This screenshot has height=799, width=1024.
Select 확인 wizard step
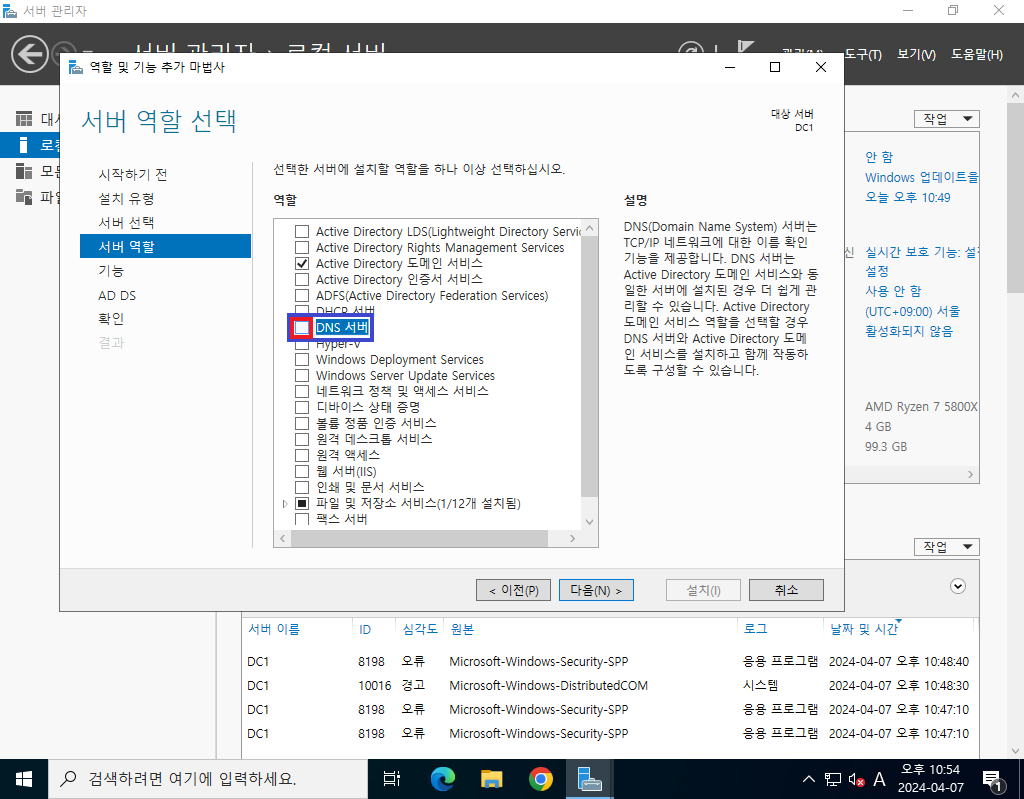(x=110, y=319)
